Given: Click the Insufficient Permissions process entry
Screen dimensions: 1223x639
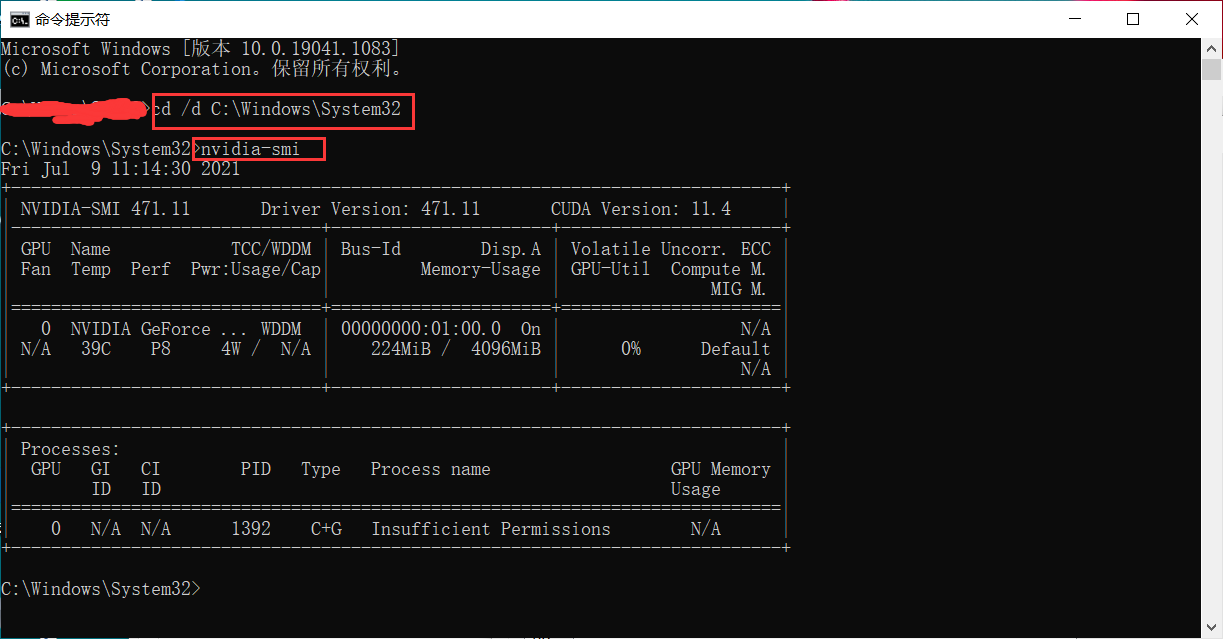Looking at the screenshot, I should pos(490,528).
